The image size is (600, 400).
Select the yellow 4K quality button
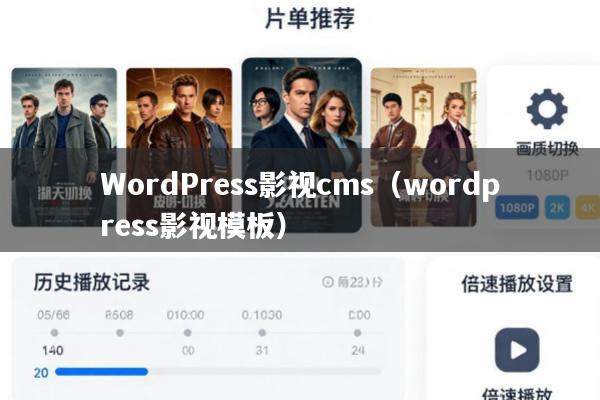[x=588, y=207]
